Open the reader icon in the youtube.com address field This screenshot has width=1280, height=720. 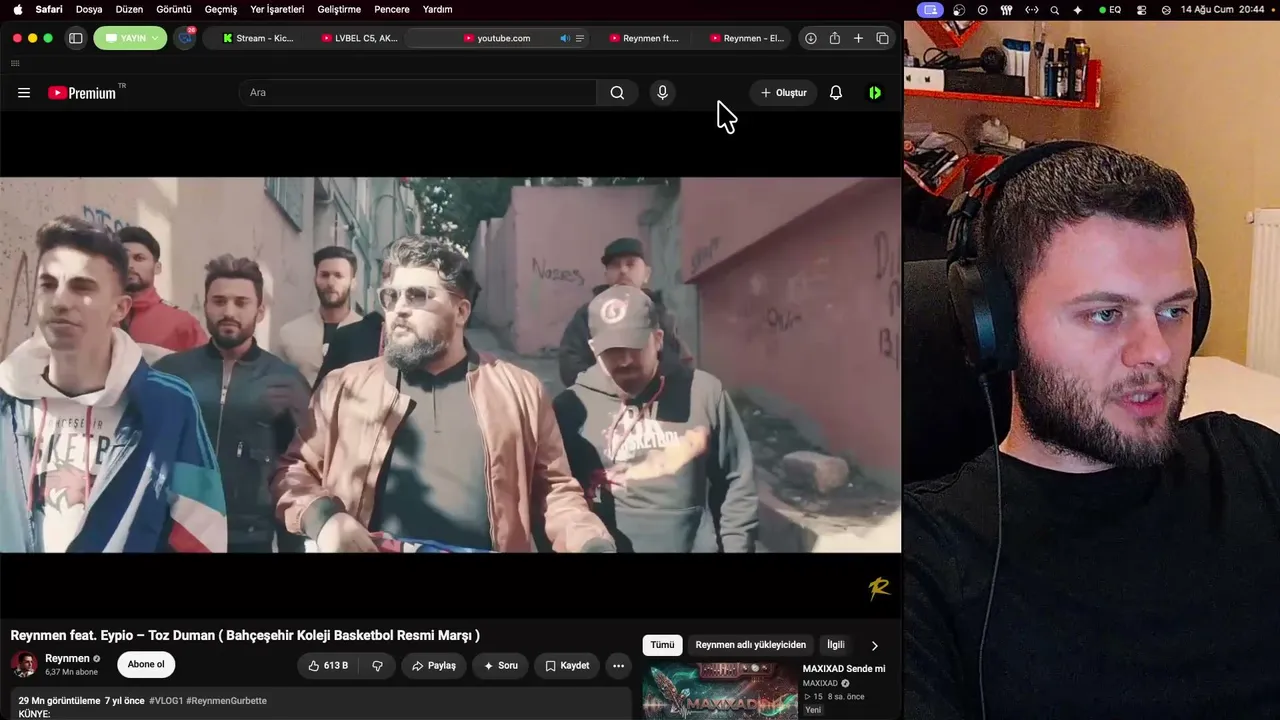pos(580,38)
